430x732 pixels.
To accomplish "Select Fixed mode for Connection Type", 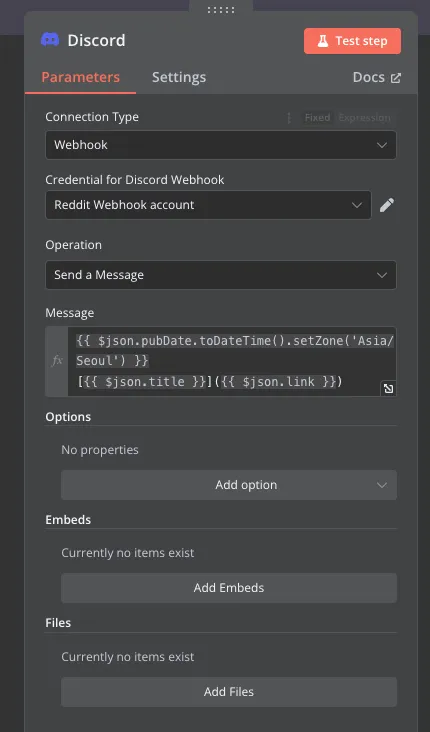I will (x=317, y=118).
